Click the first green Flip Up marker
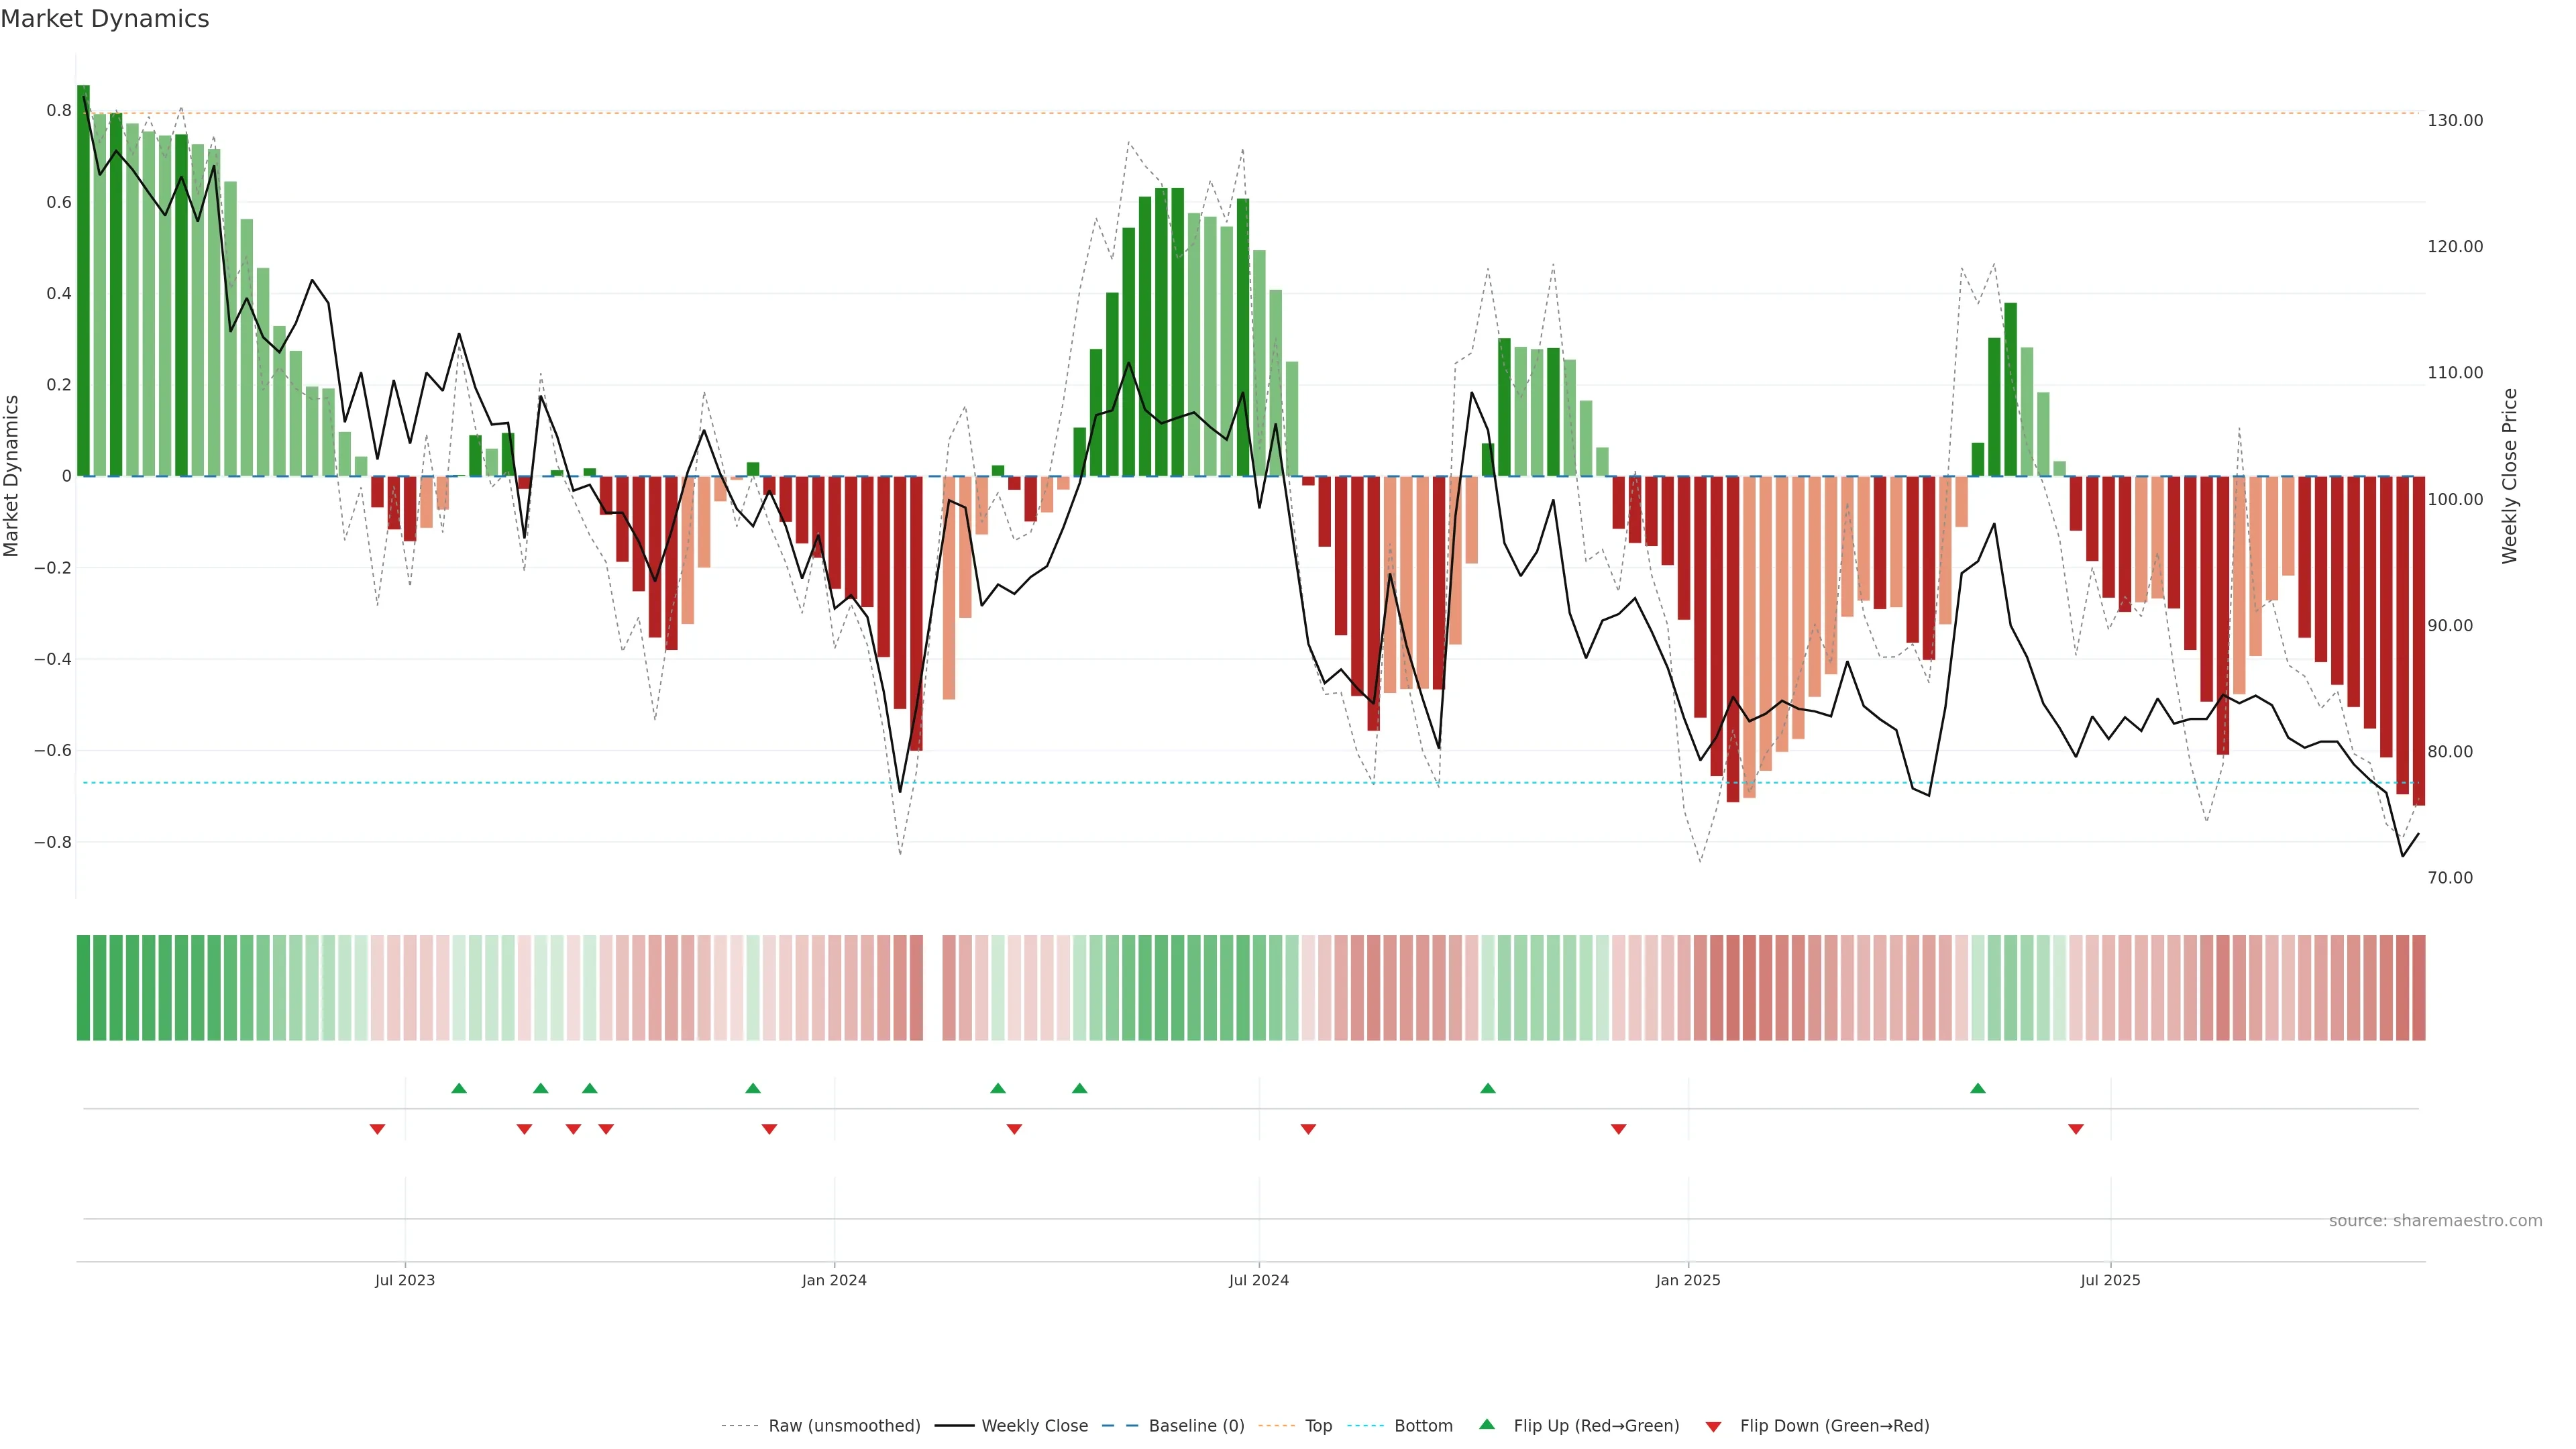The height and width of the screenshot is (1449, 2576). click(x=459, y=1088)
